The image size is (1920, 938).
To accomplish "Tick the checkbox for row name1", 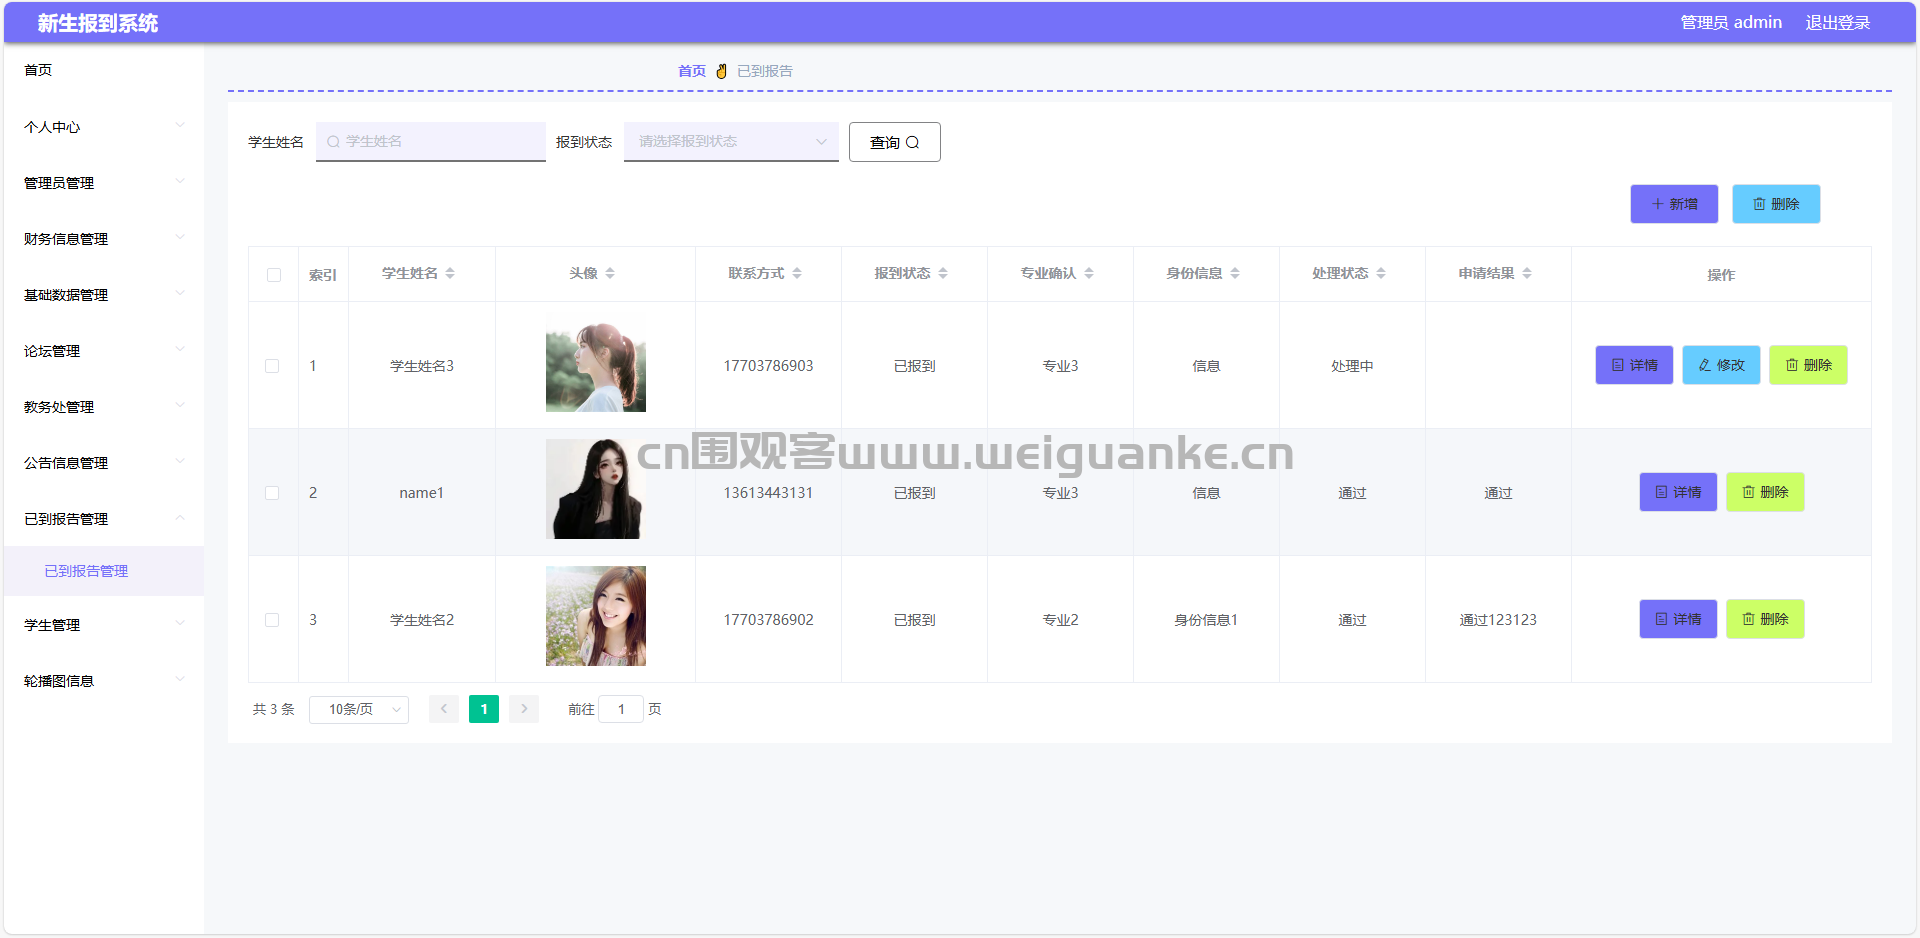I will point(272,493).
